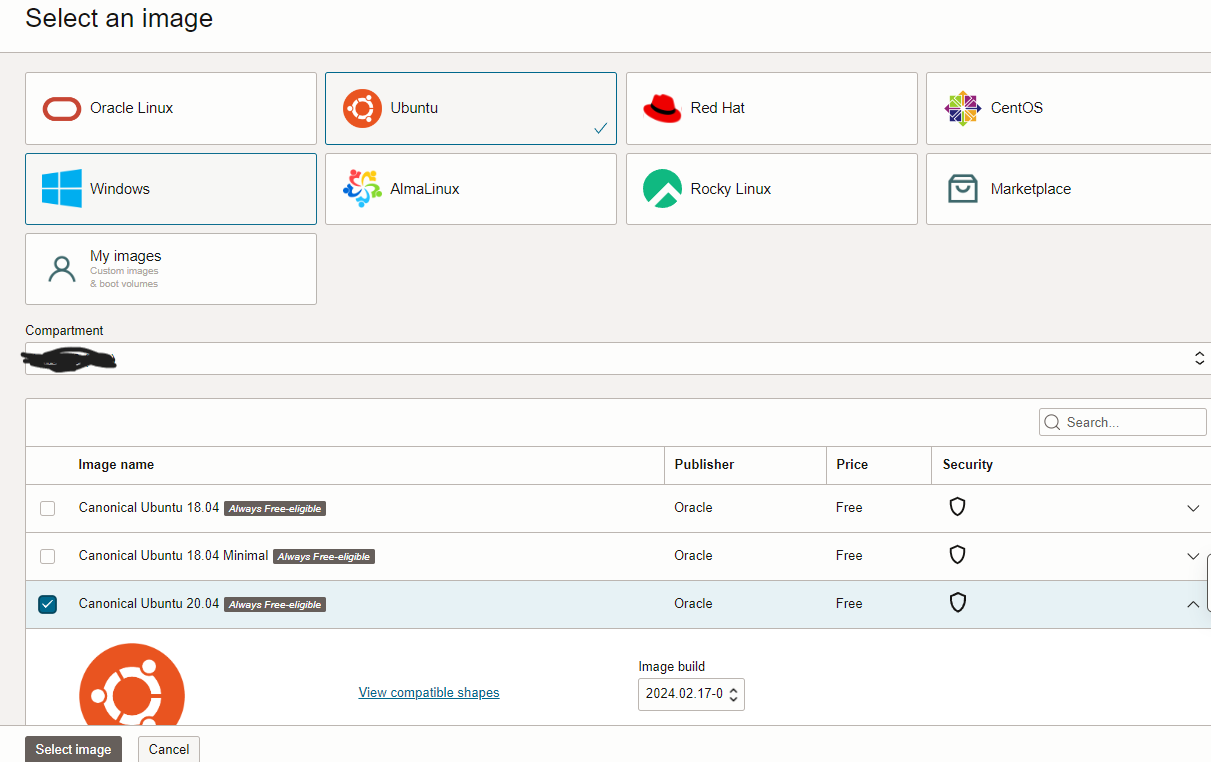Click security shield for Ubuntu 18.04 Minimal

pyautogui.click(x=957, y=555)
